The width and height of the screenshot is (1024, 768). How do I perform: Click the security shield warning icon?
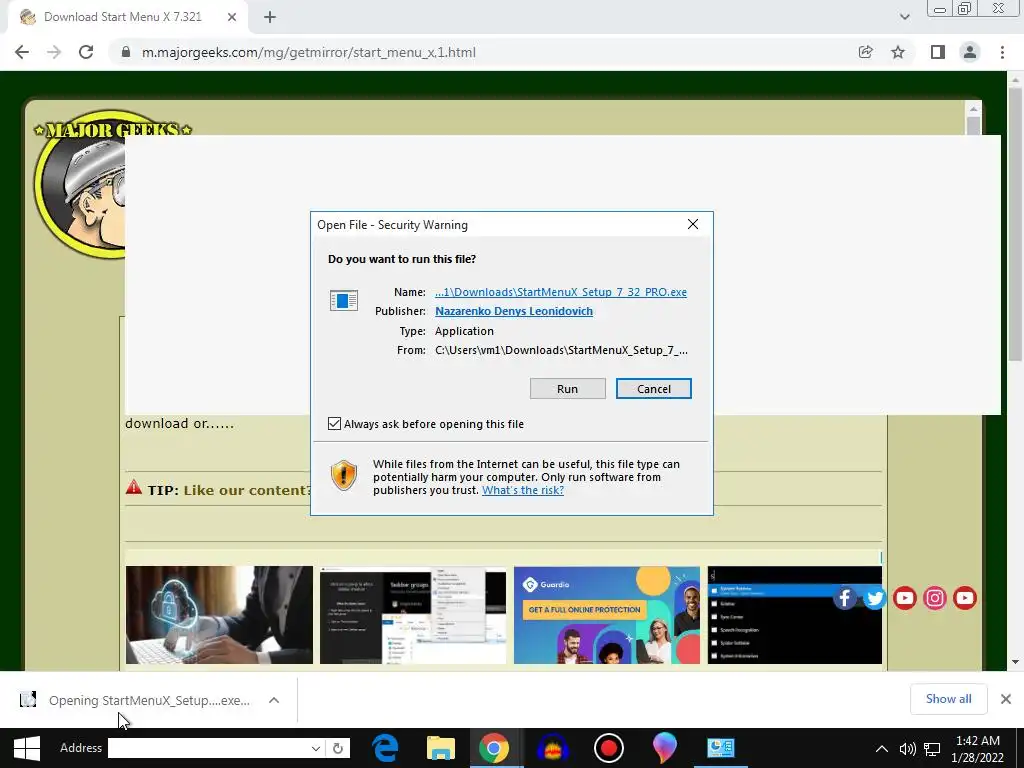pos(344,475)
